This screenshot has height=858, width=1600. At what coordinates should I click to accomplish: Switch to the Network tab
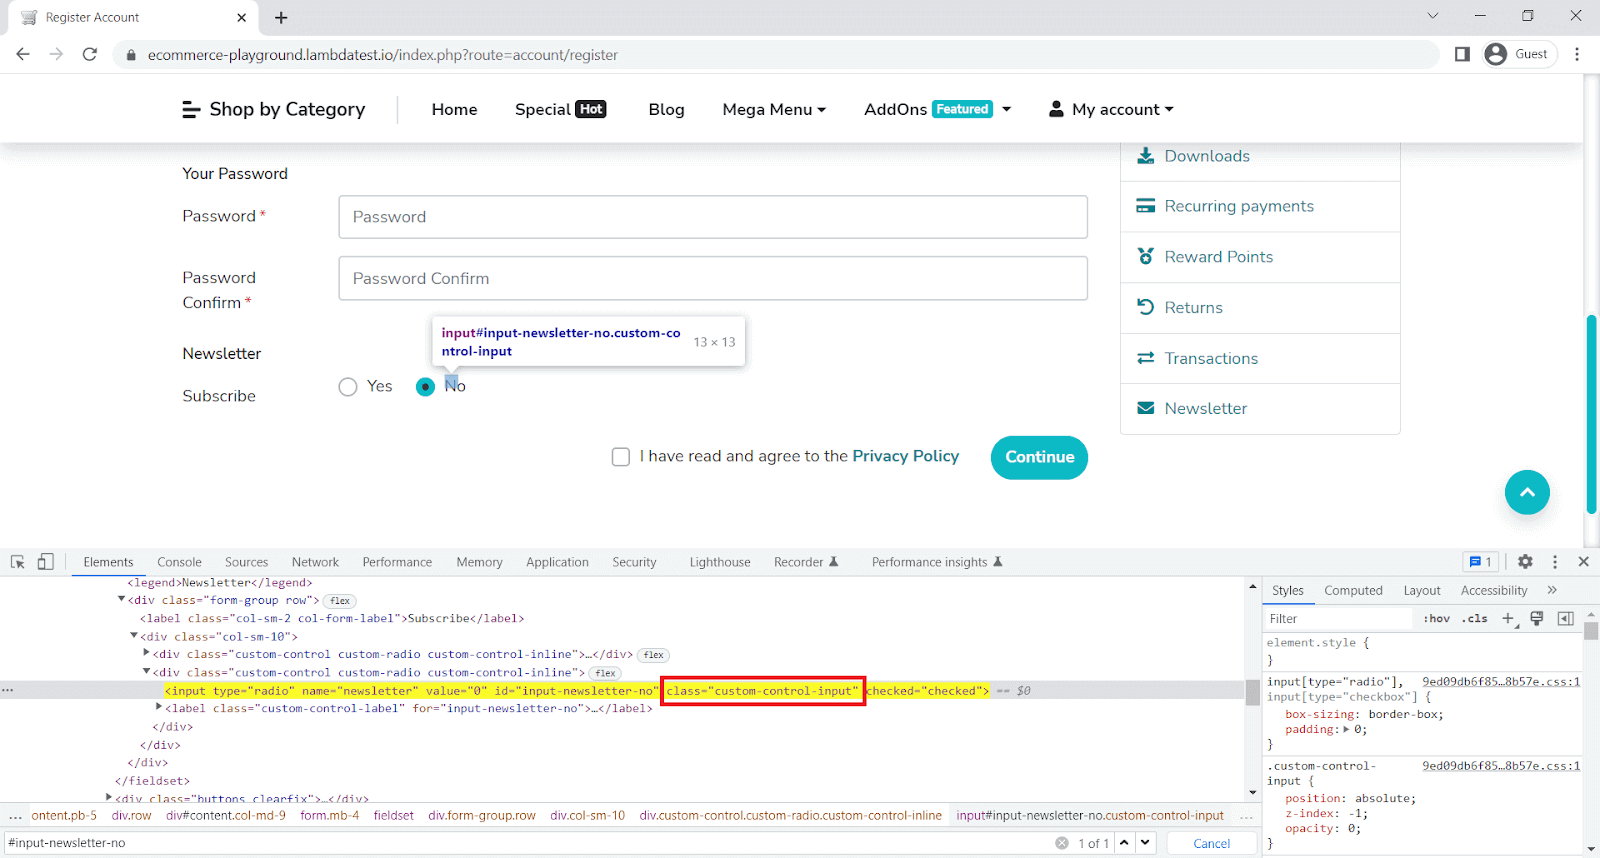[x=315, y=562]
